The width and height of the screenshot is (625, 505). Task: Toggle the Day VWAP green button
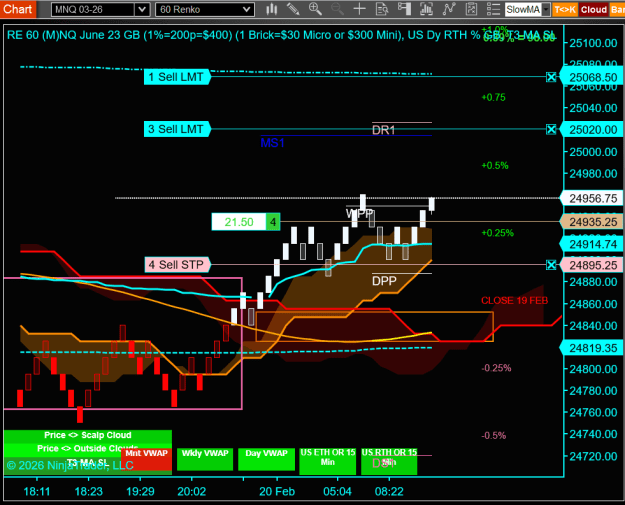pyautogui.click(x=266, y=459)
